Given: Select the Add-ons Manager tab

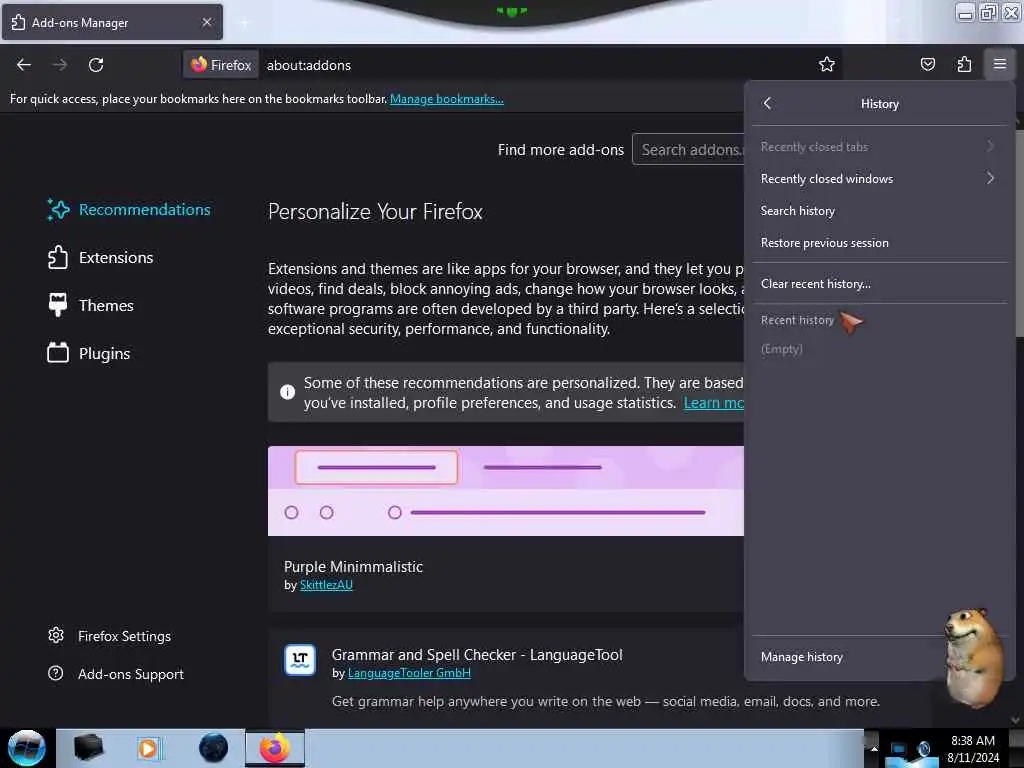Looking at the screenshot, I should click(112, 22).
